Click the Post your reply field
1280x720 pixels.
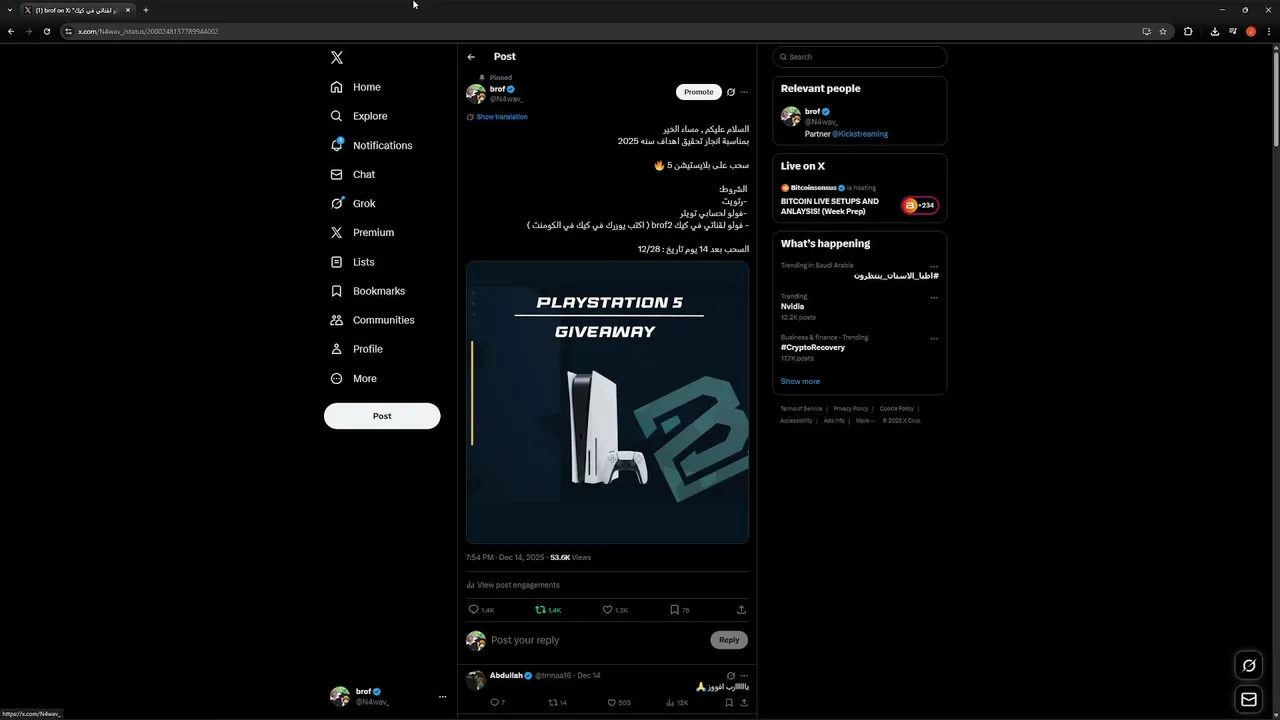tap(598, 640)
